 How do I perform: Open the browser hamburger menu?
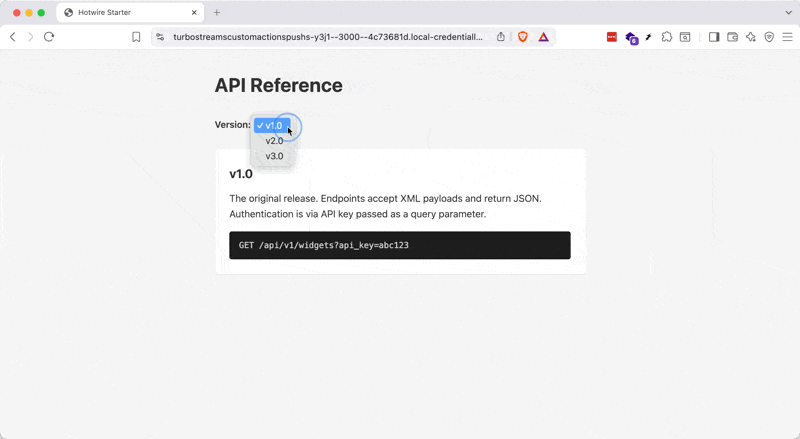(787, 37)
